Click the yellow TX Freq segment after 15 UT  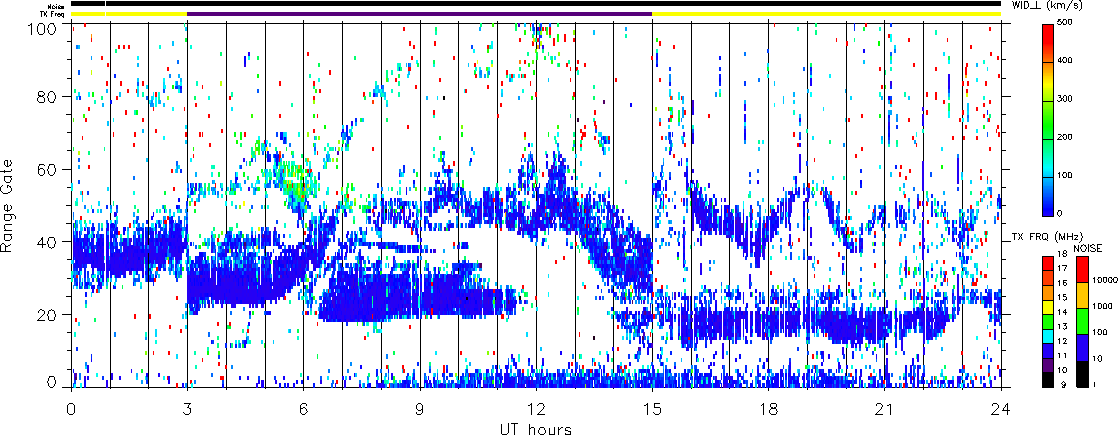826,14
